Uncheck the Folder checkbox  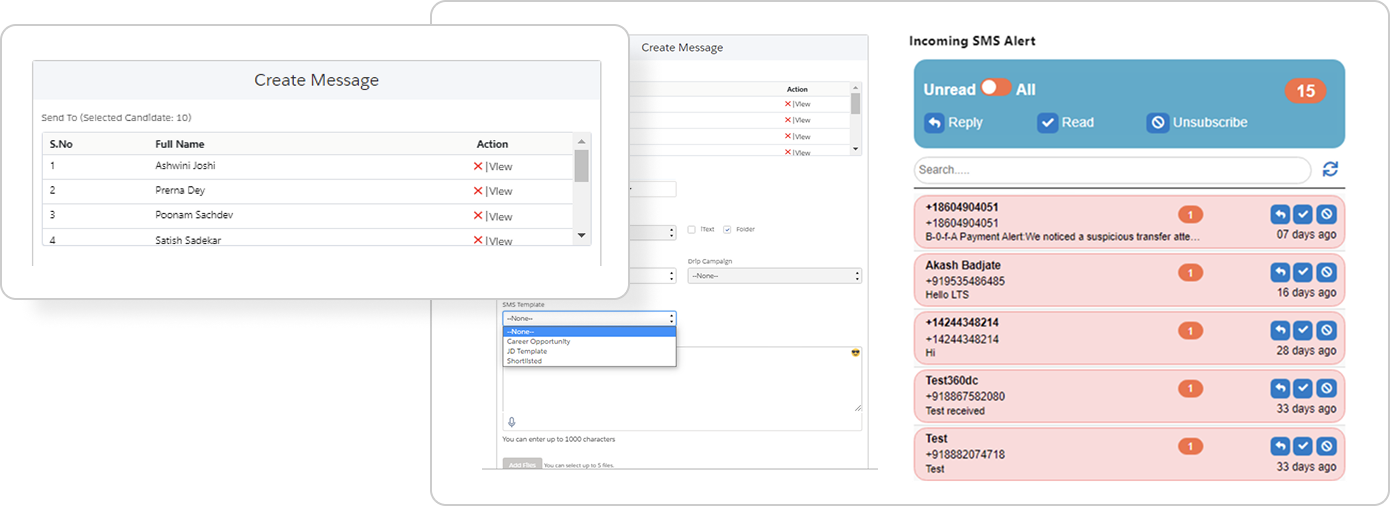tap(727, 229)
